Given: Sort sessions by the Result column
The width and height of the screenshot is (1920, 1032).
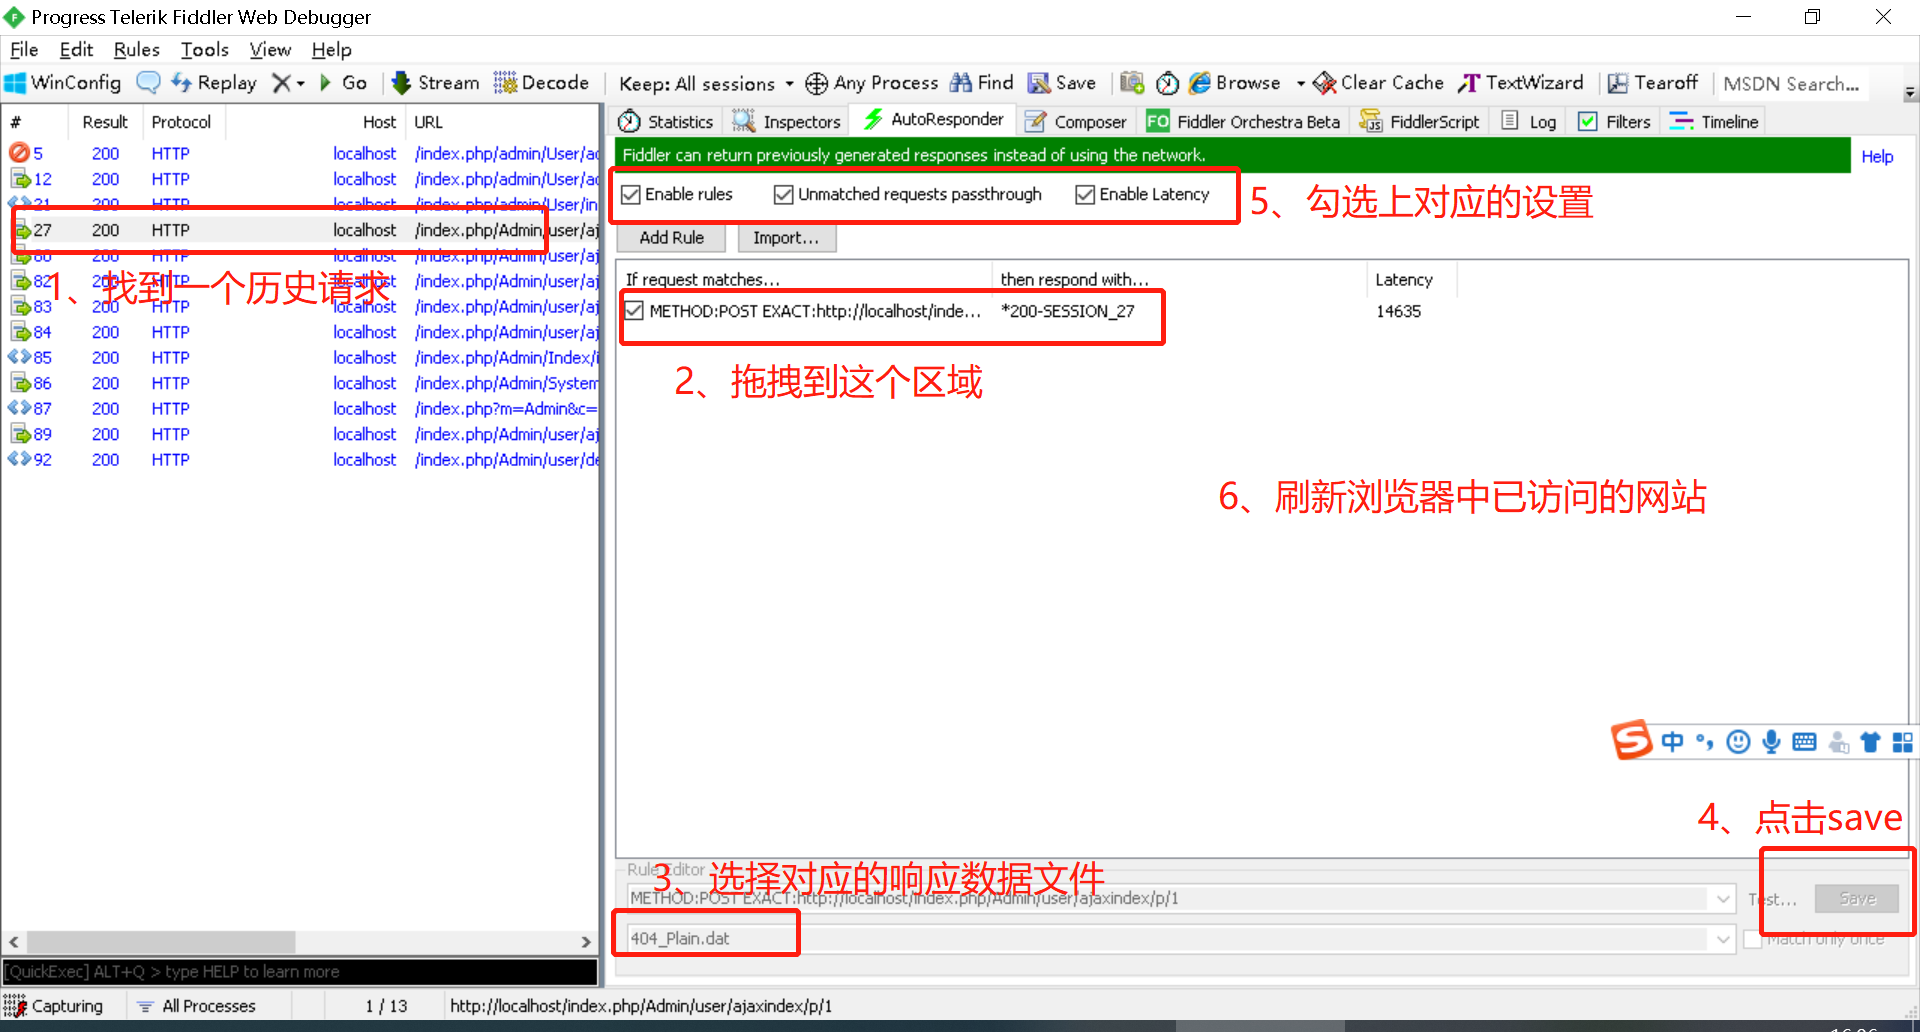Looking at the screenshot, I should click(x=105, y=121).
